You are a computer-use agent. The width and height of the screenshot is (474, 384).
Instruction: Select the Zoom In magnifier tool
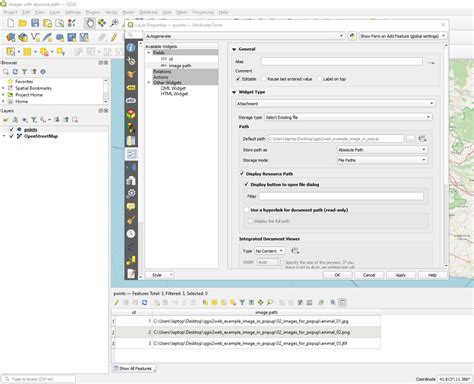pyautogui.click(x=114, y=23)
